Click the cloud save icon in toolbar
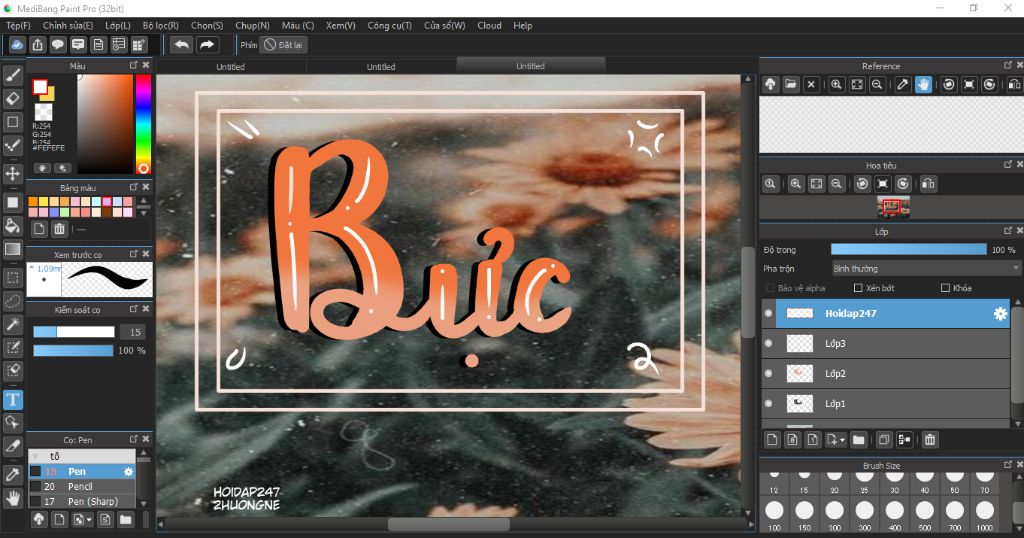Image resolution: width=1024 pixels, height=538 pixels. tap(17, 44)
